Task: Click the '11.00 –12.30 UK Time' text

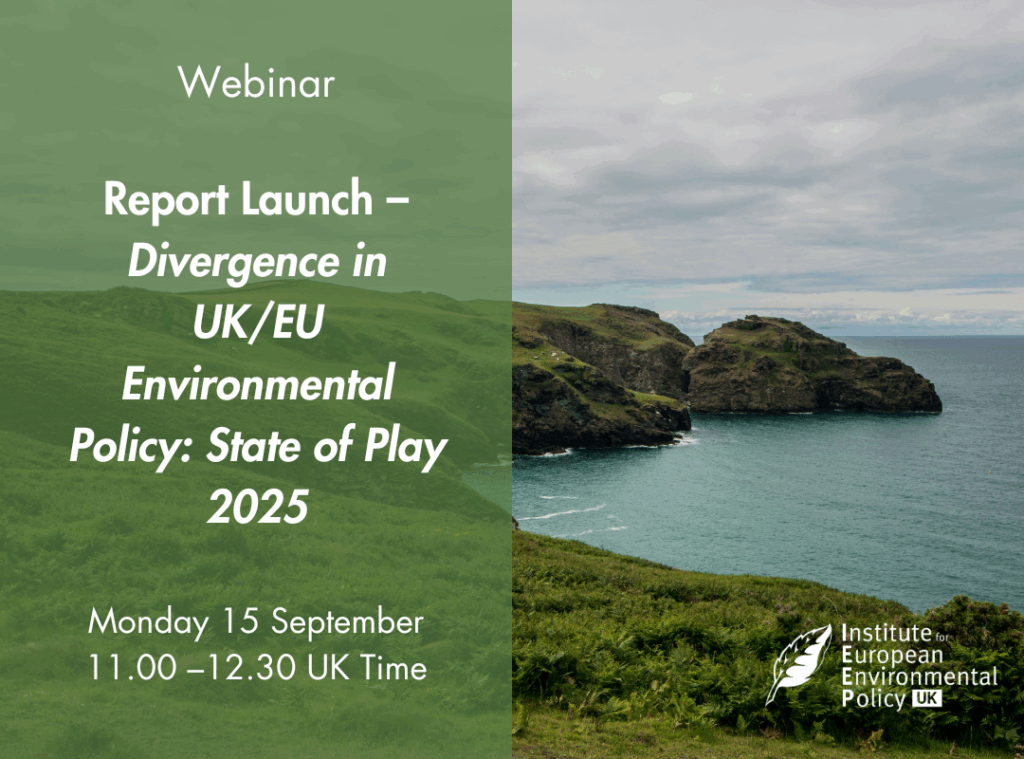Action: tap(256, 667)
